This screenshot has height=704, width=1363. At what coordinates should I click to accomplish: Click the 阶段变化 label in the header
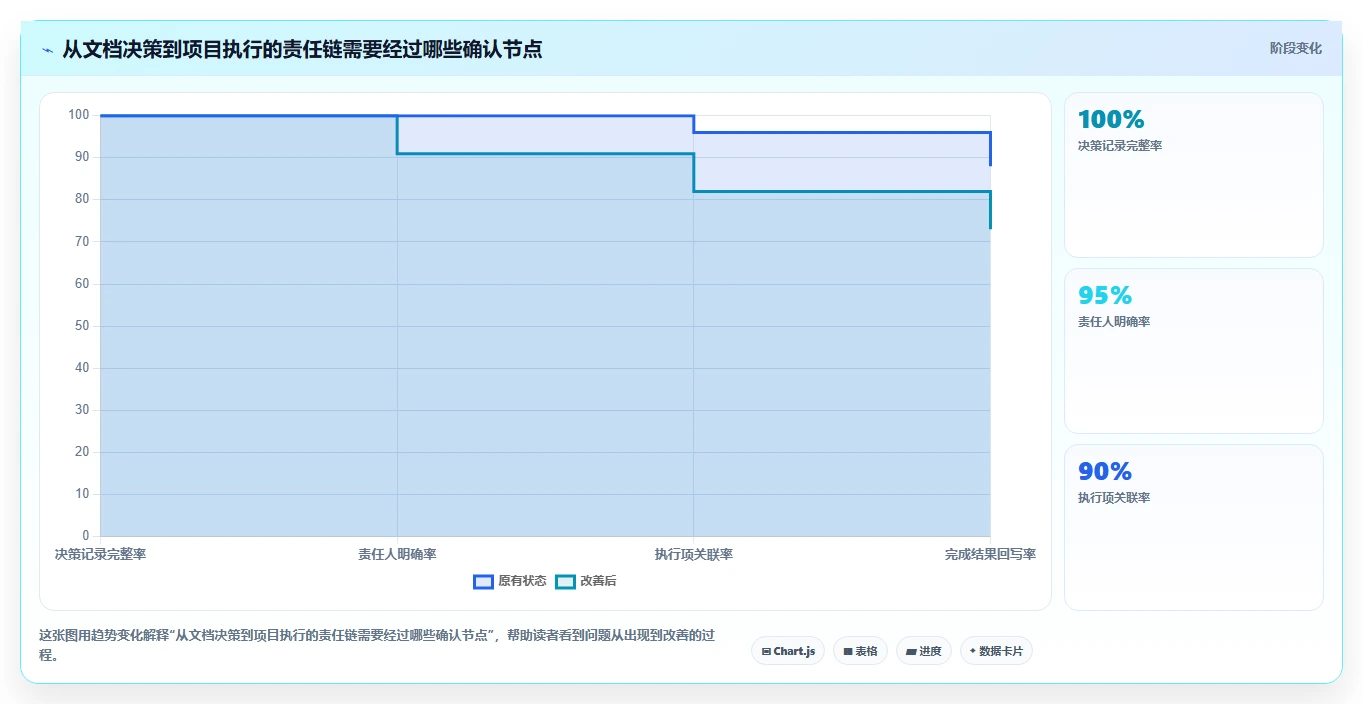tap(1296, 48)
